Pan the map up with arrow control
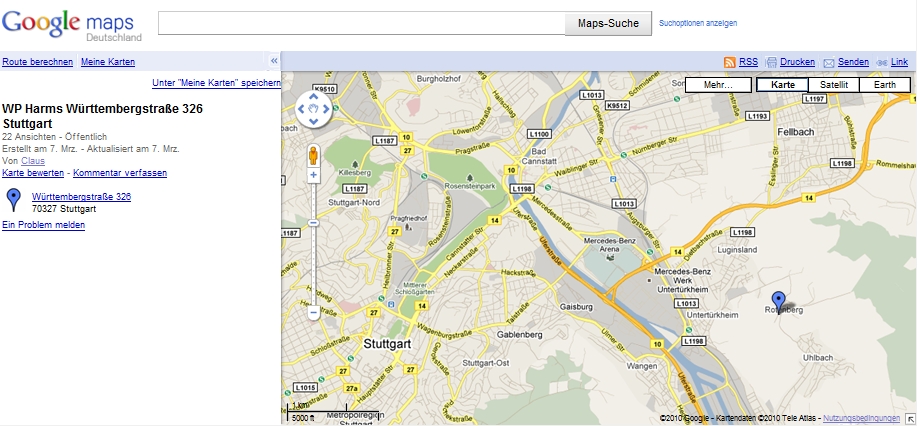 [x=313, y=97]
